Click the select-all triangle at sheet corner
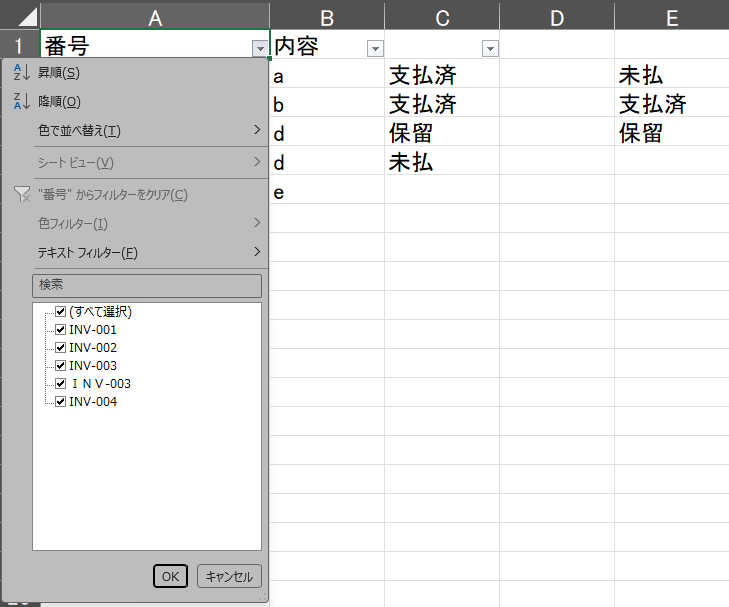Viewport: 729px width, 607px height. click(27, 17)
